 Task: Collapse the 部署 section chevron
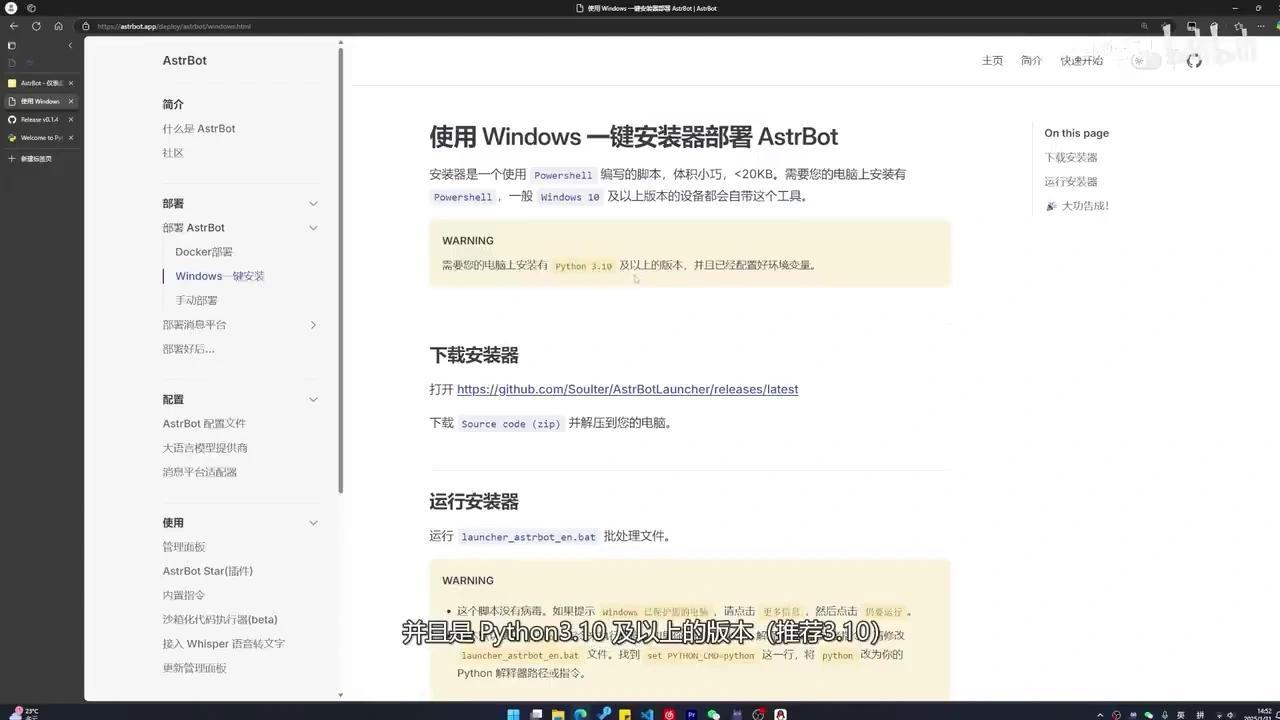tap(313, 204)
